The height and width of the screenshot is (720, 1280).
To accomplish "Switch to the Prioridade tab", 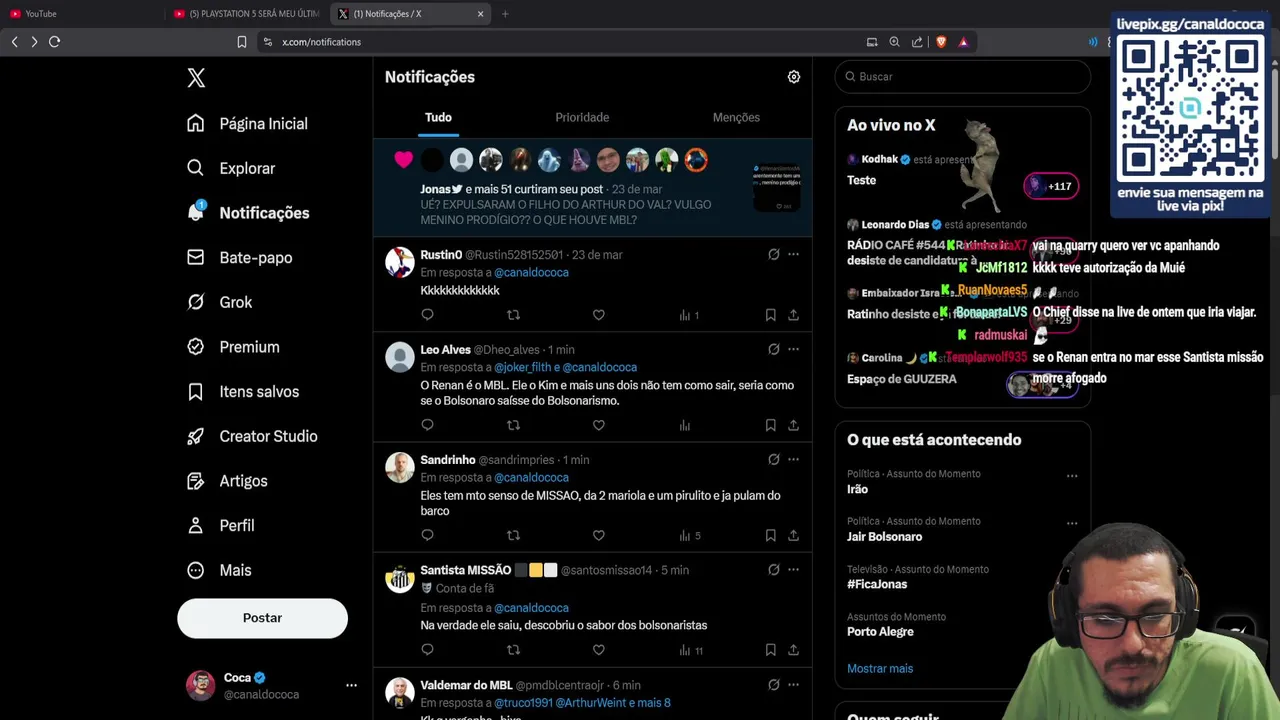I will [582, 117].
